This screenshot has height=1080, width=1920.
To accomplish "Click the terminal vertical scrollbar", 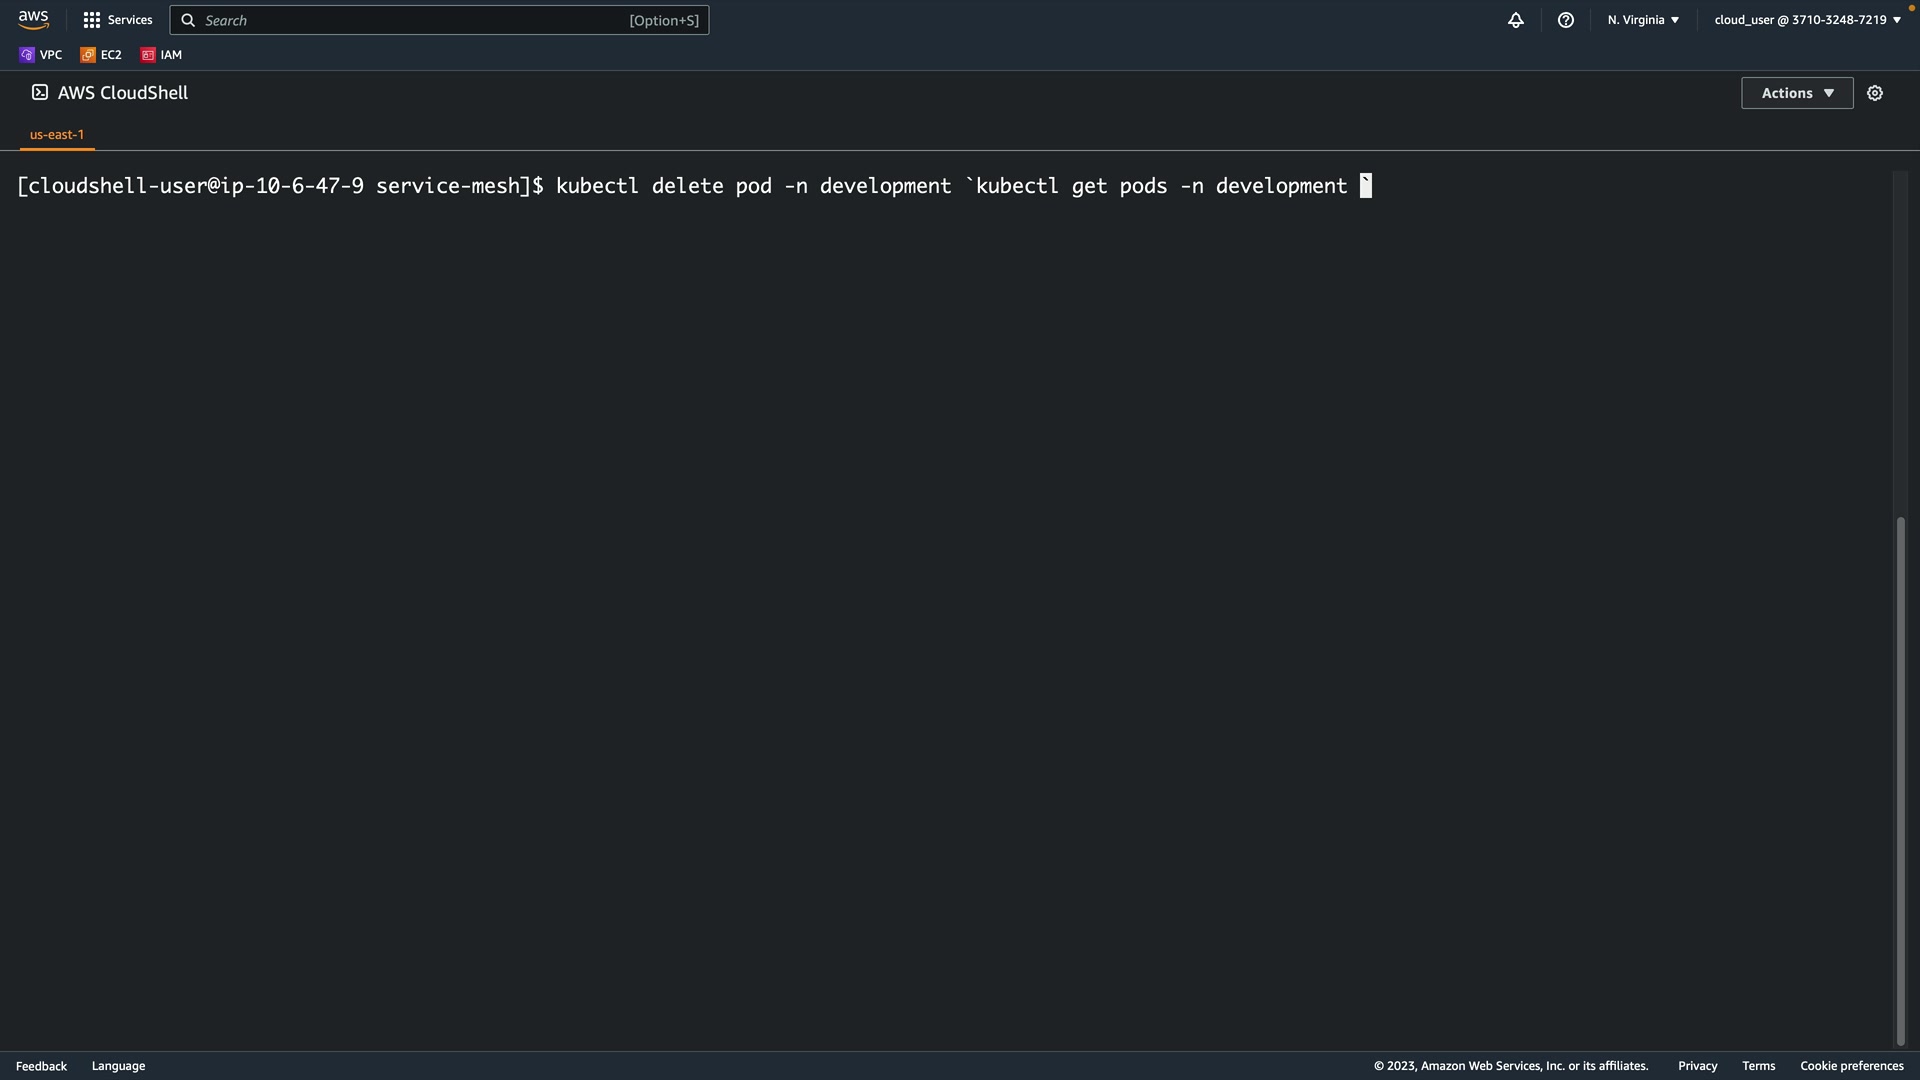I will [x=1901, y=780].
